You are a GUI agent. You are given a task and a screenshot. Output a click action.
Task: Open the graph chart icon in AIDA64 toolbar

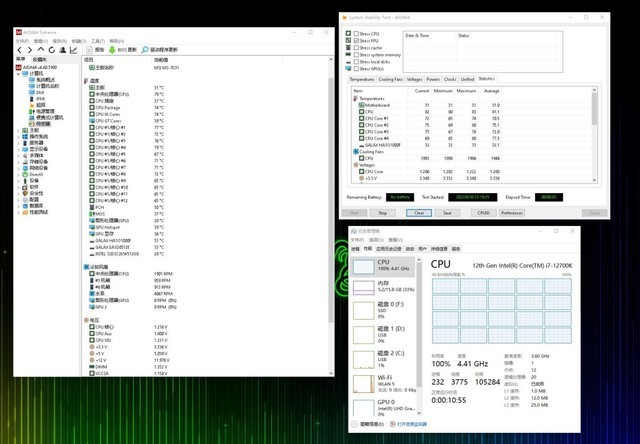(x=73, y=50)
